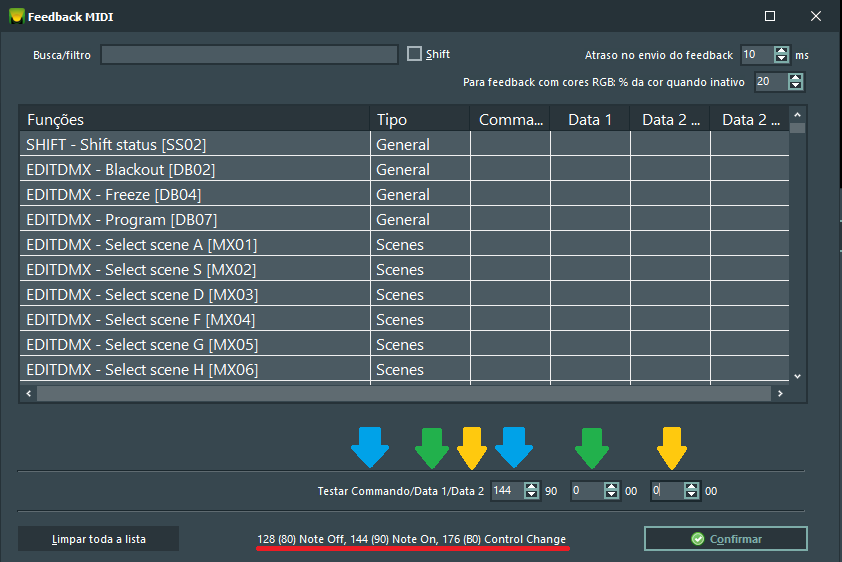This screenshot has width=842, height=562.
Task: Click the green checkmark icon on Confirmar
Action: (x=698, y=539)
